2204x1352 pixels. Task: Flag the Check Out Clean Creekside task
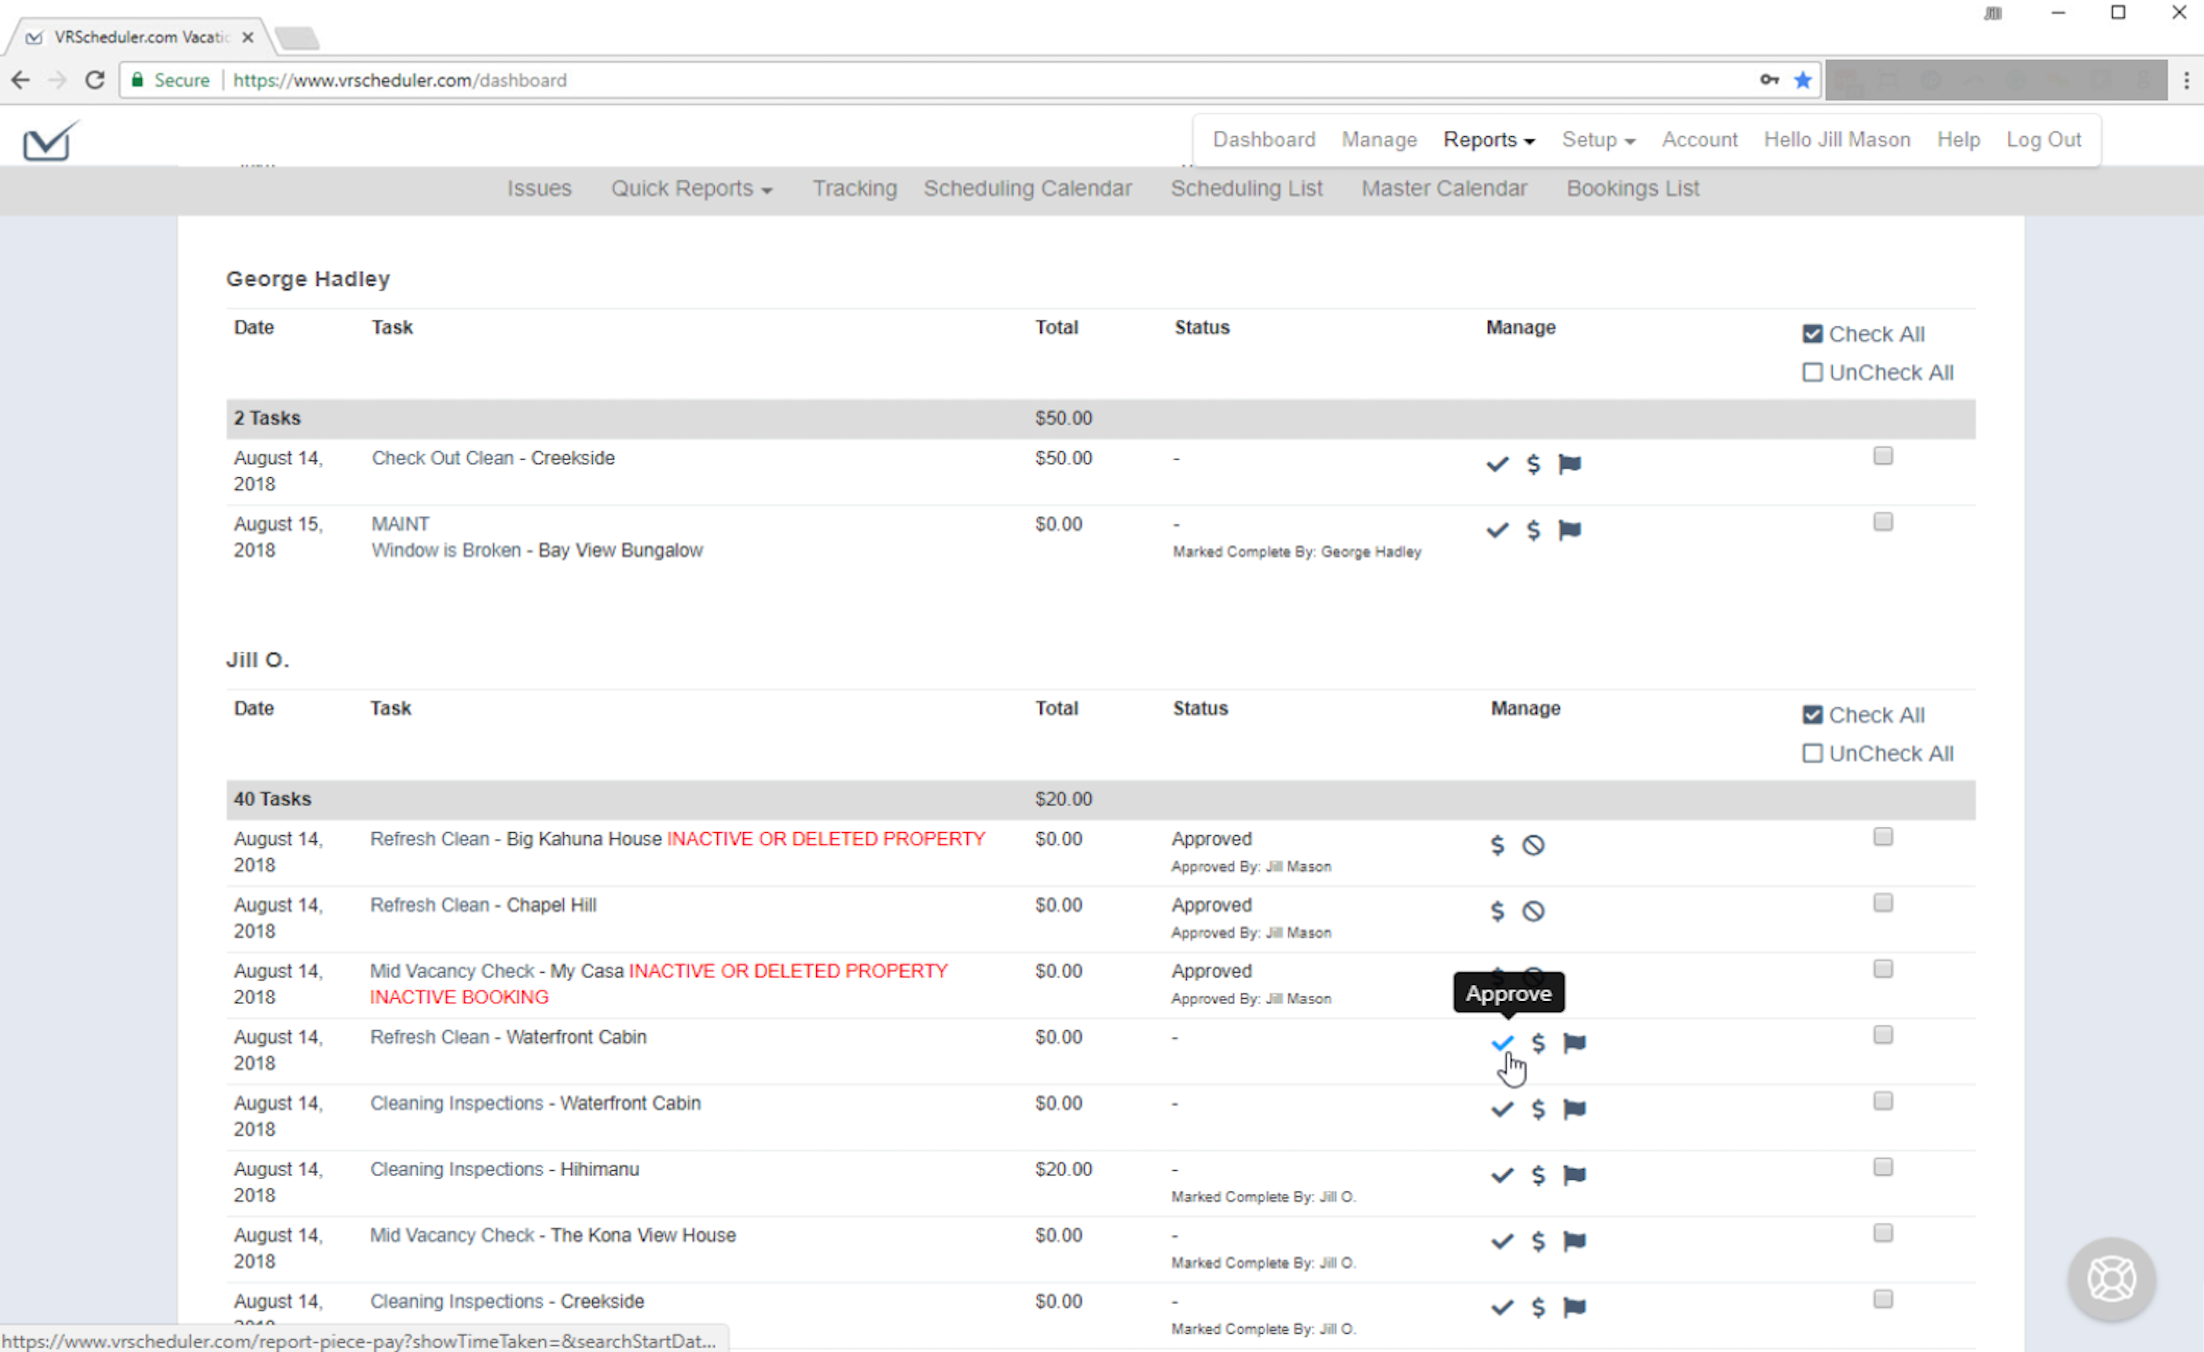pos(1569,464)
